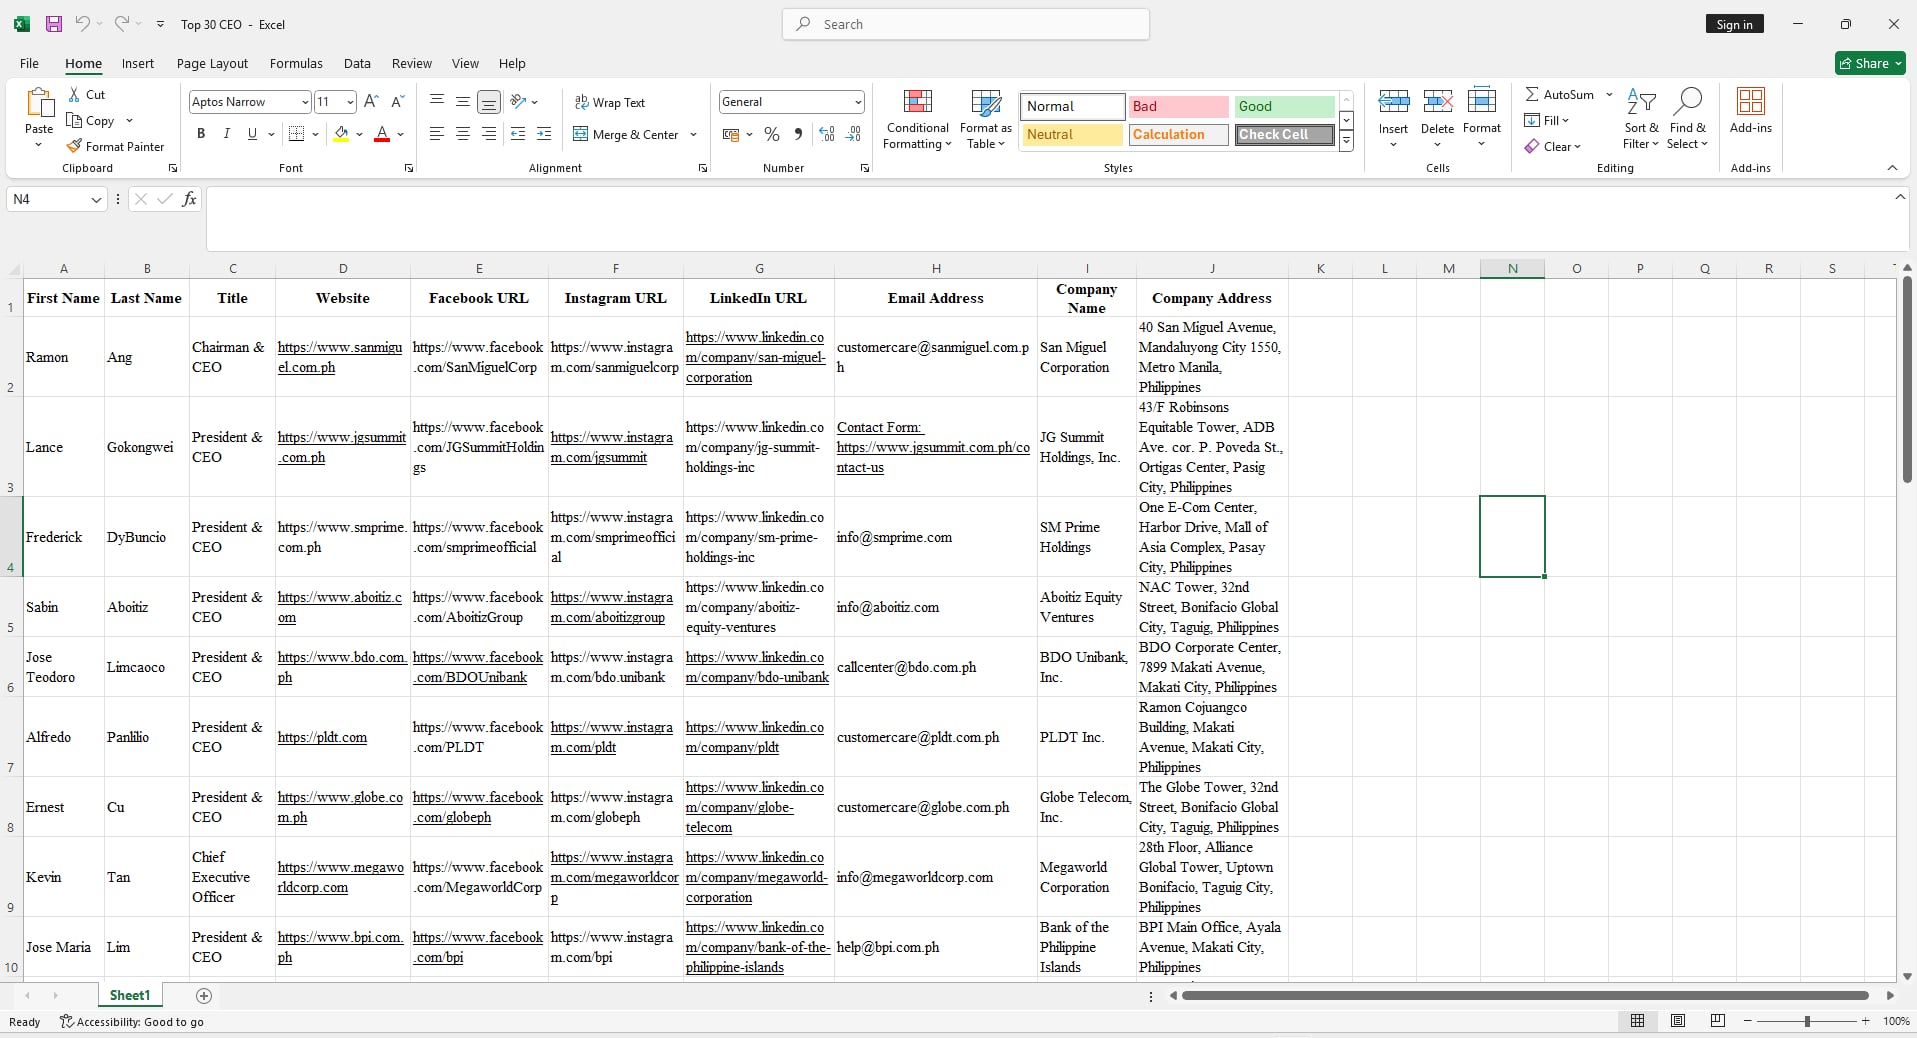The image size is (1917, 1038).
Task: Click Increase Decimal icon
Action: pos(827,134)
